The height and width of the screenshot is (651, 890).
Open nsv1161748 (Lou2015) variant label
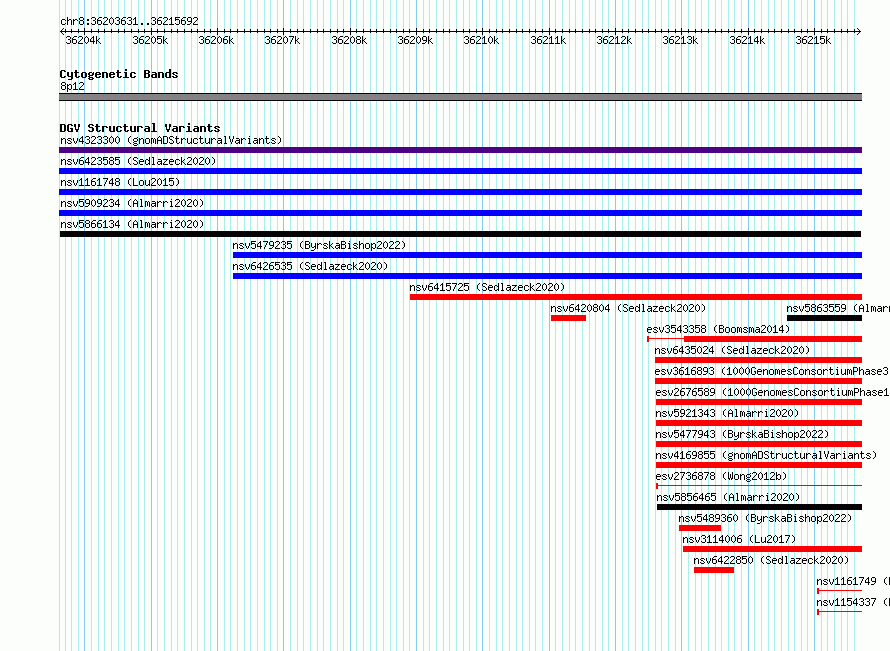point(120,182)
